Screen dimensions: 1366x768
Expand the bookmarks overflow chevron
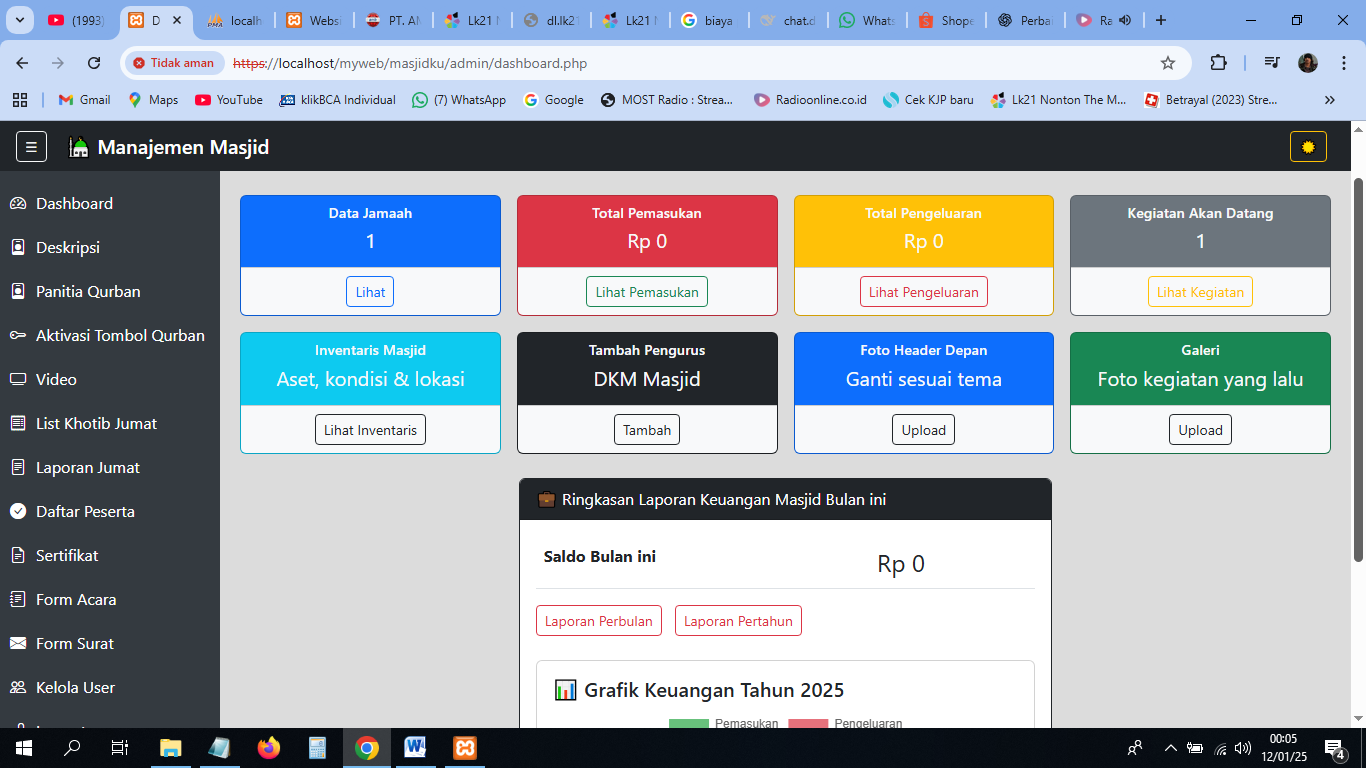tap(1329, 100)
